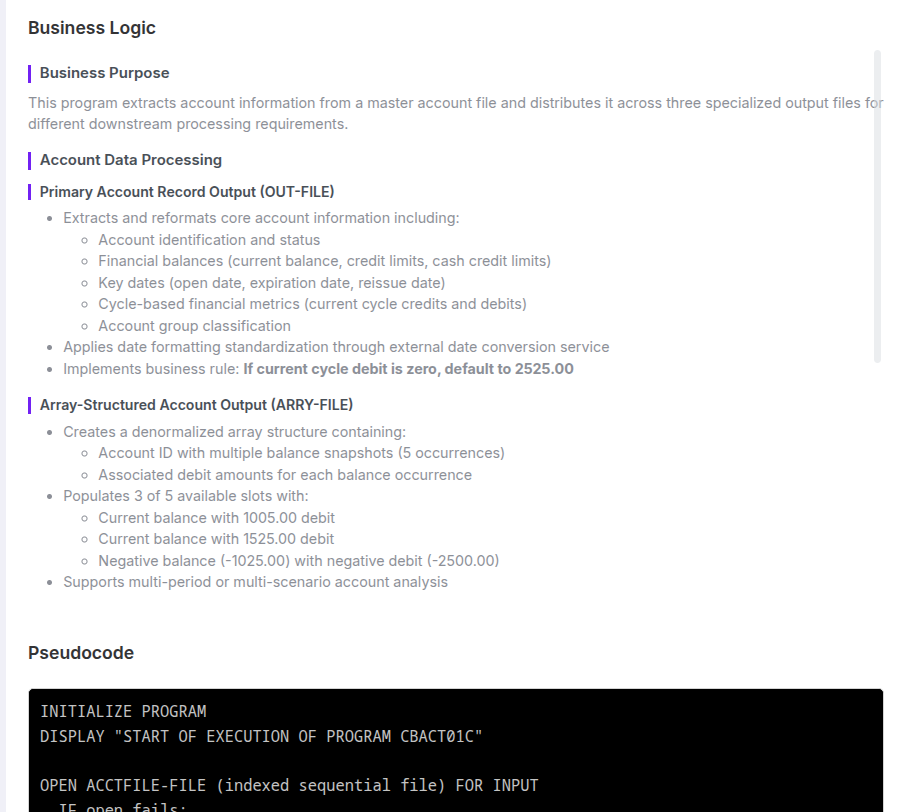
Task: Click the Primary Account Record Output heading
Action: [x=186, y=191]
